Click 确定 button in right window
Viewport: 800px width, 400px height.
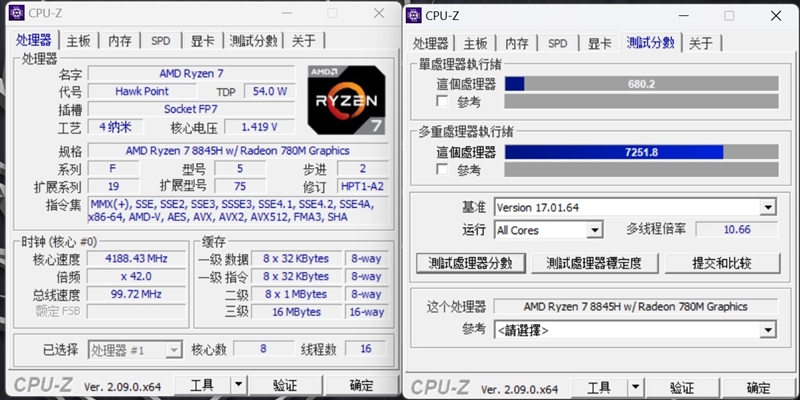759,388
